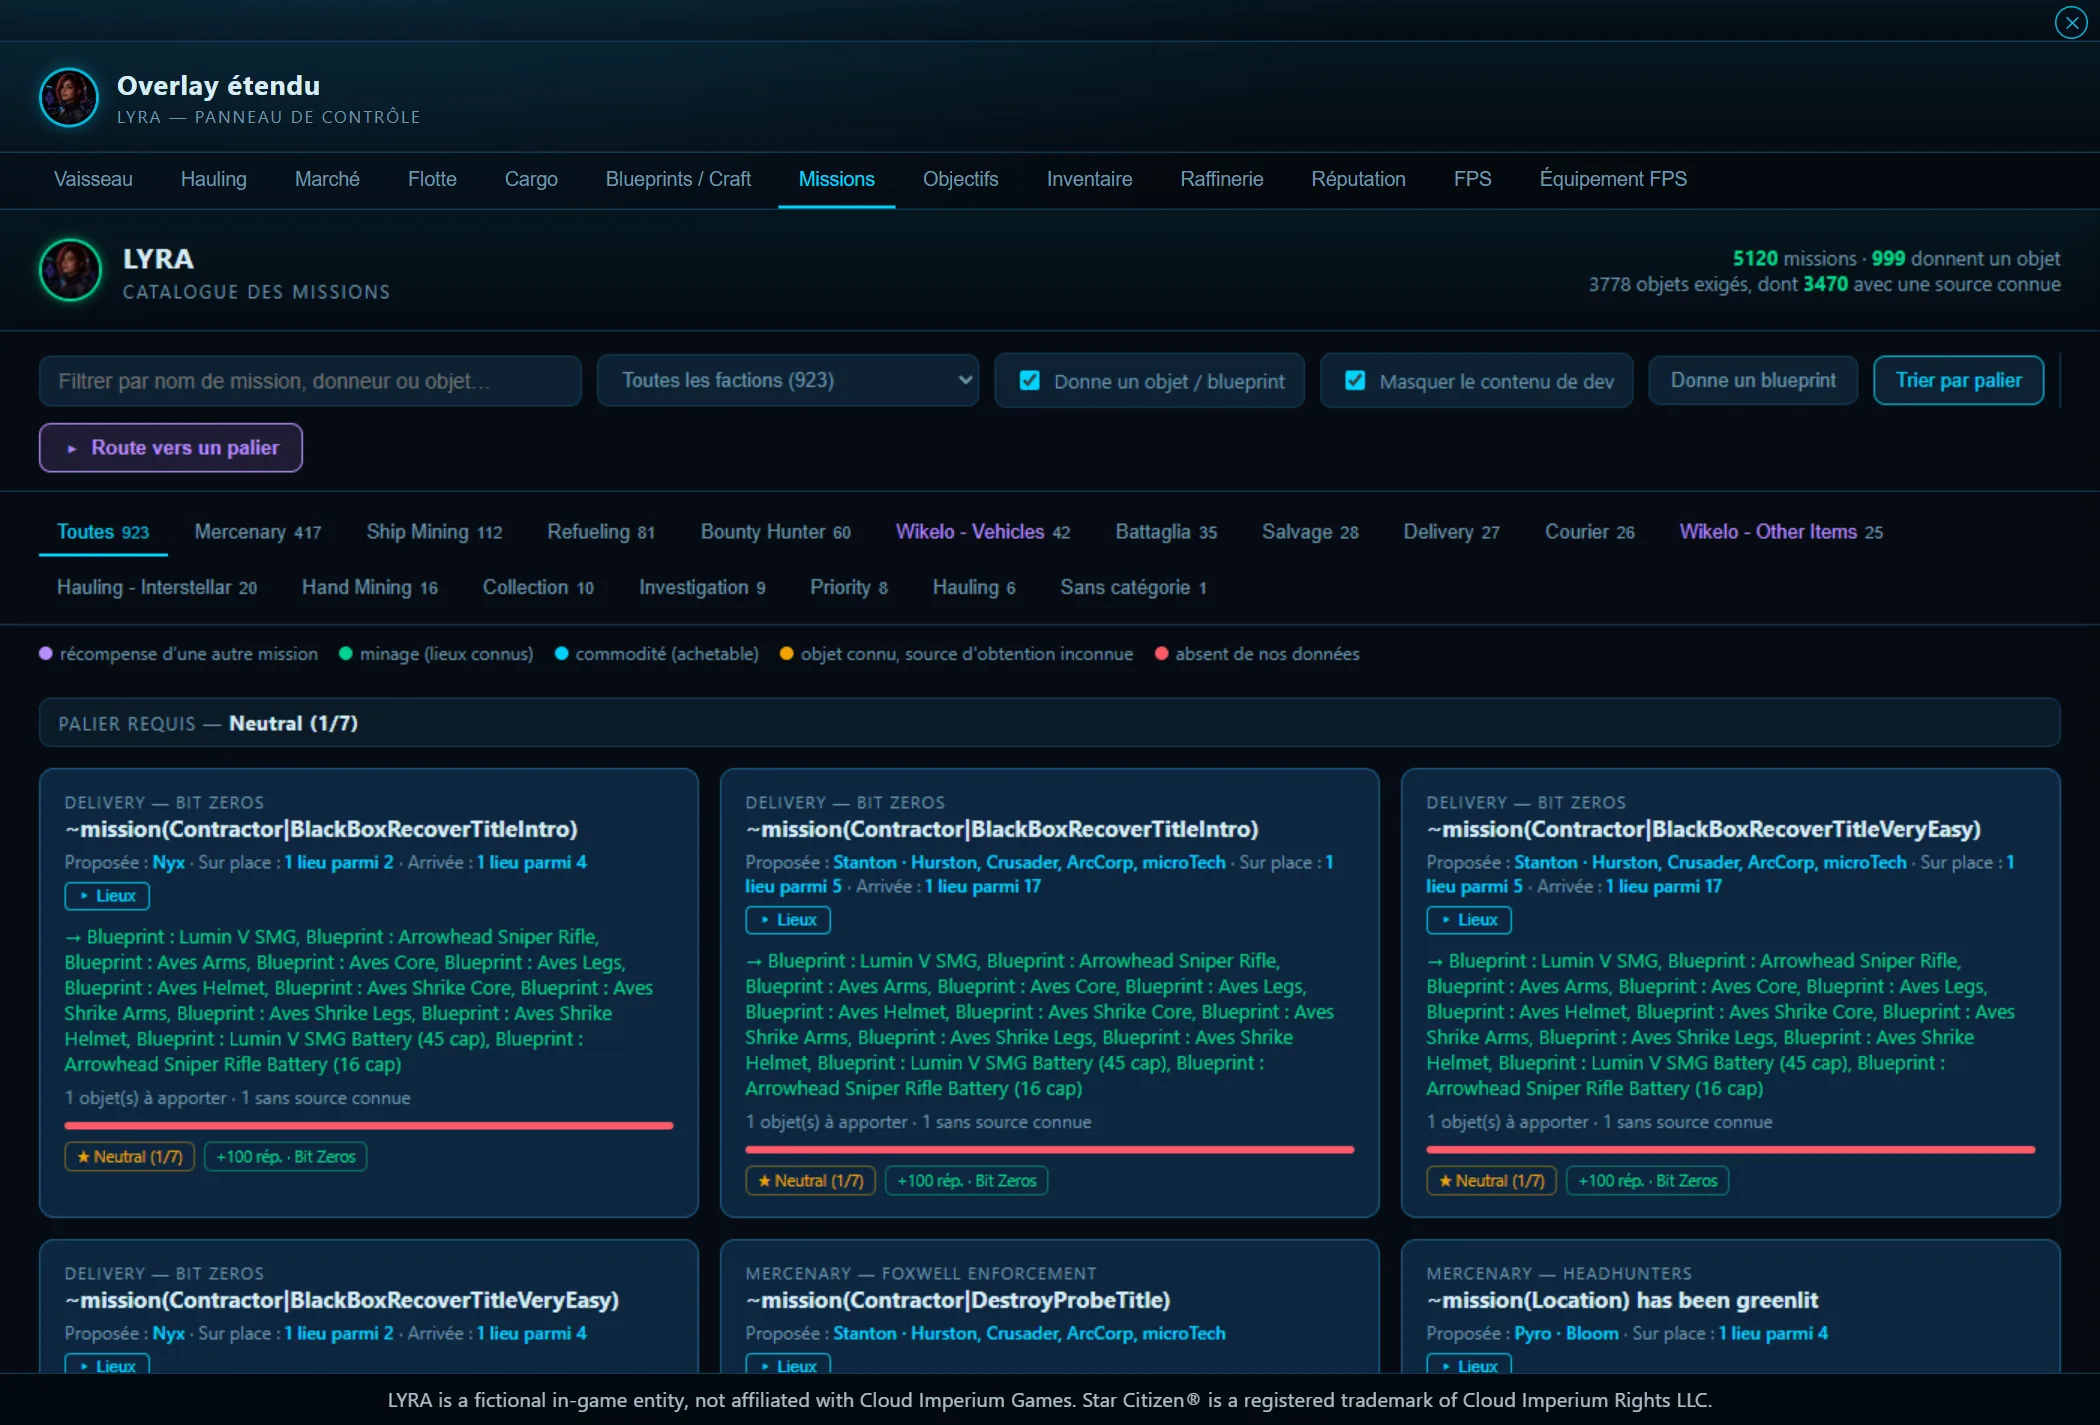2100x1425 pixels.
Task: Click the red progress bar in the third card
Action: pos(1730,1150)
